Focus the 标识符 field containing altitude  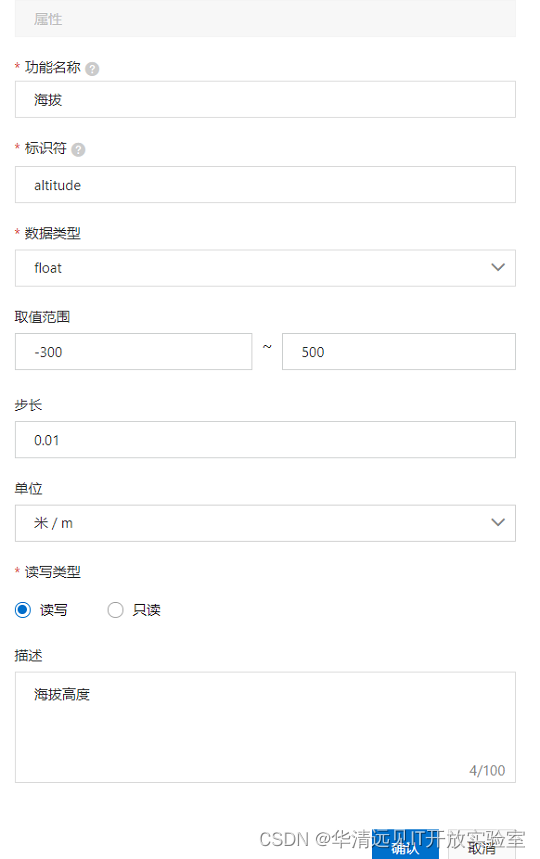coord(265,185)
